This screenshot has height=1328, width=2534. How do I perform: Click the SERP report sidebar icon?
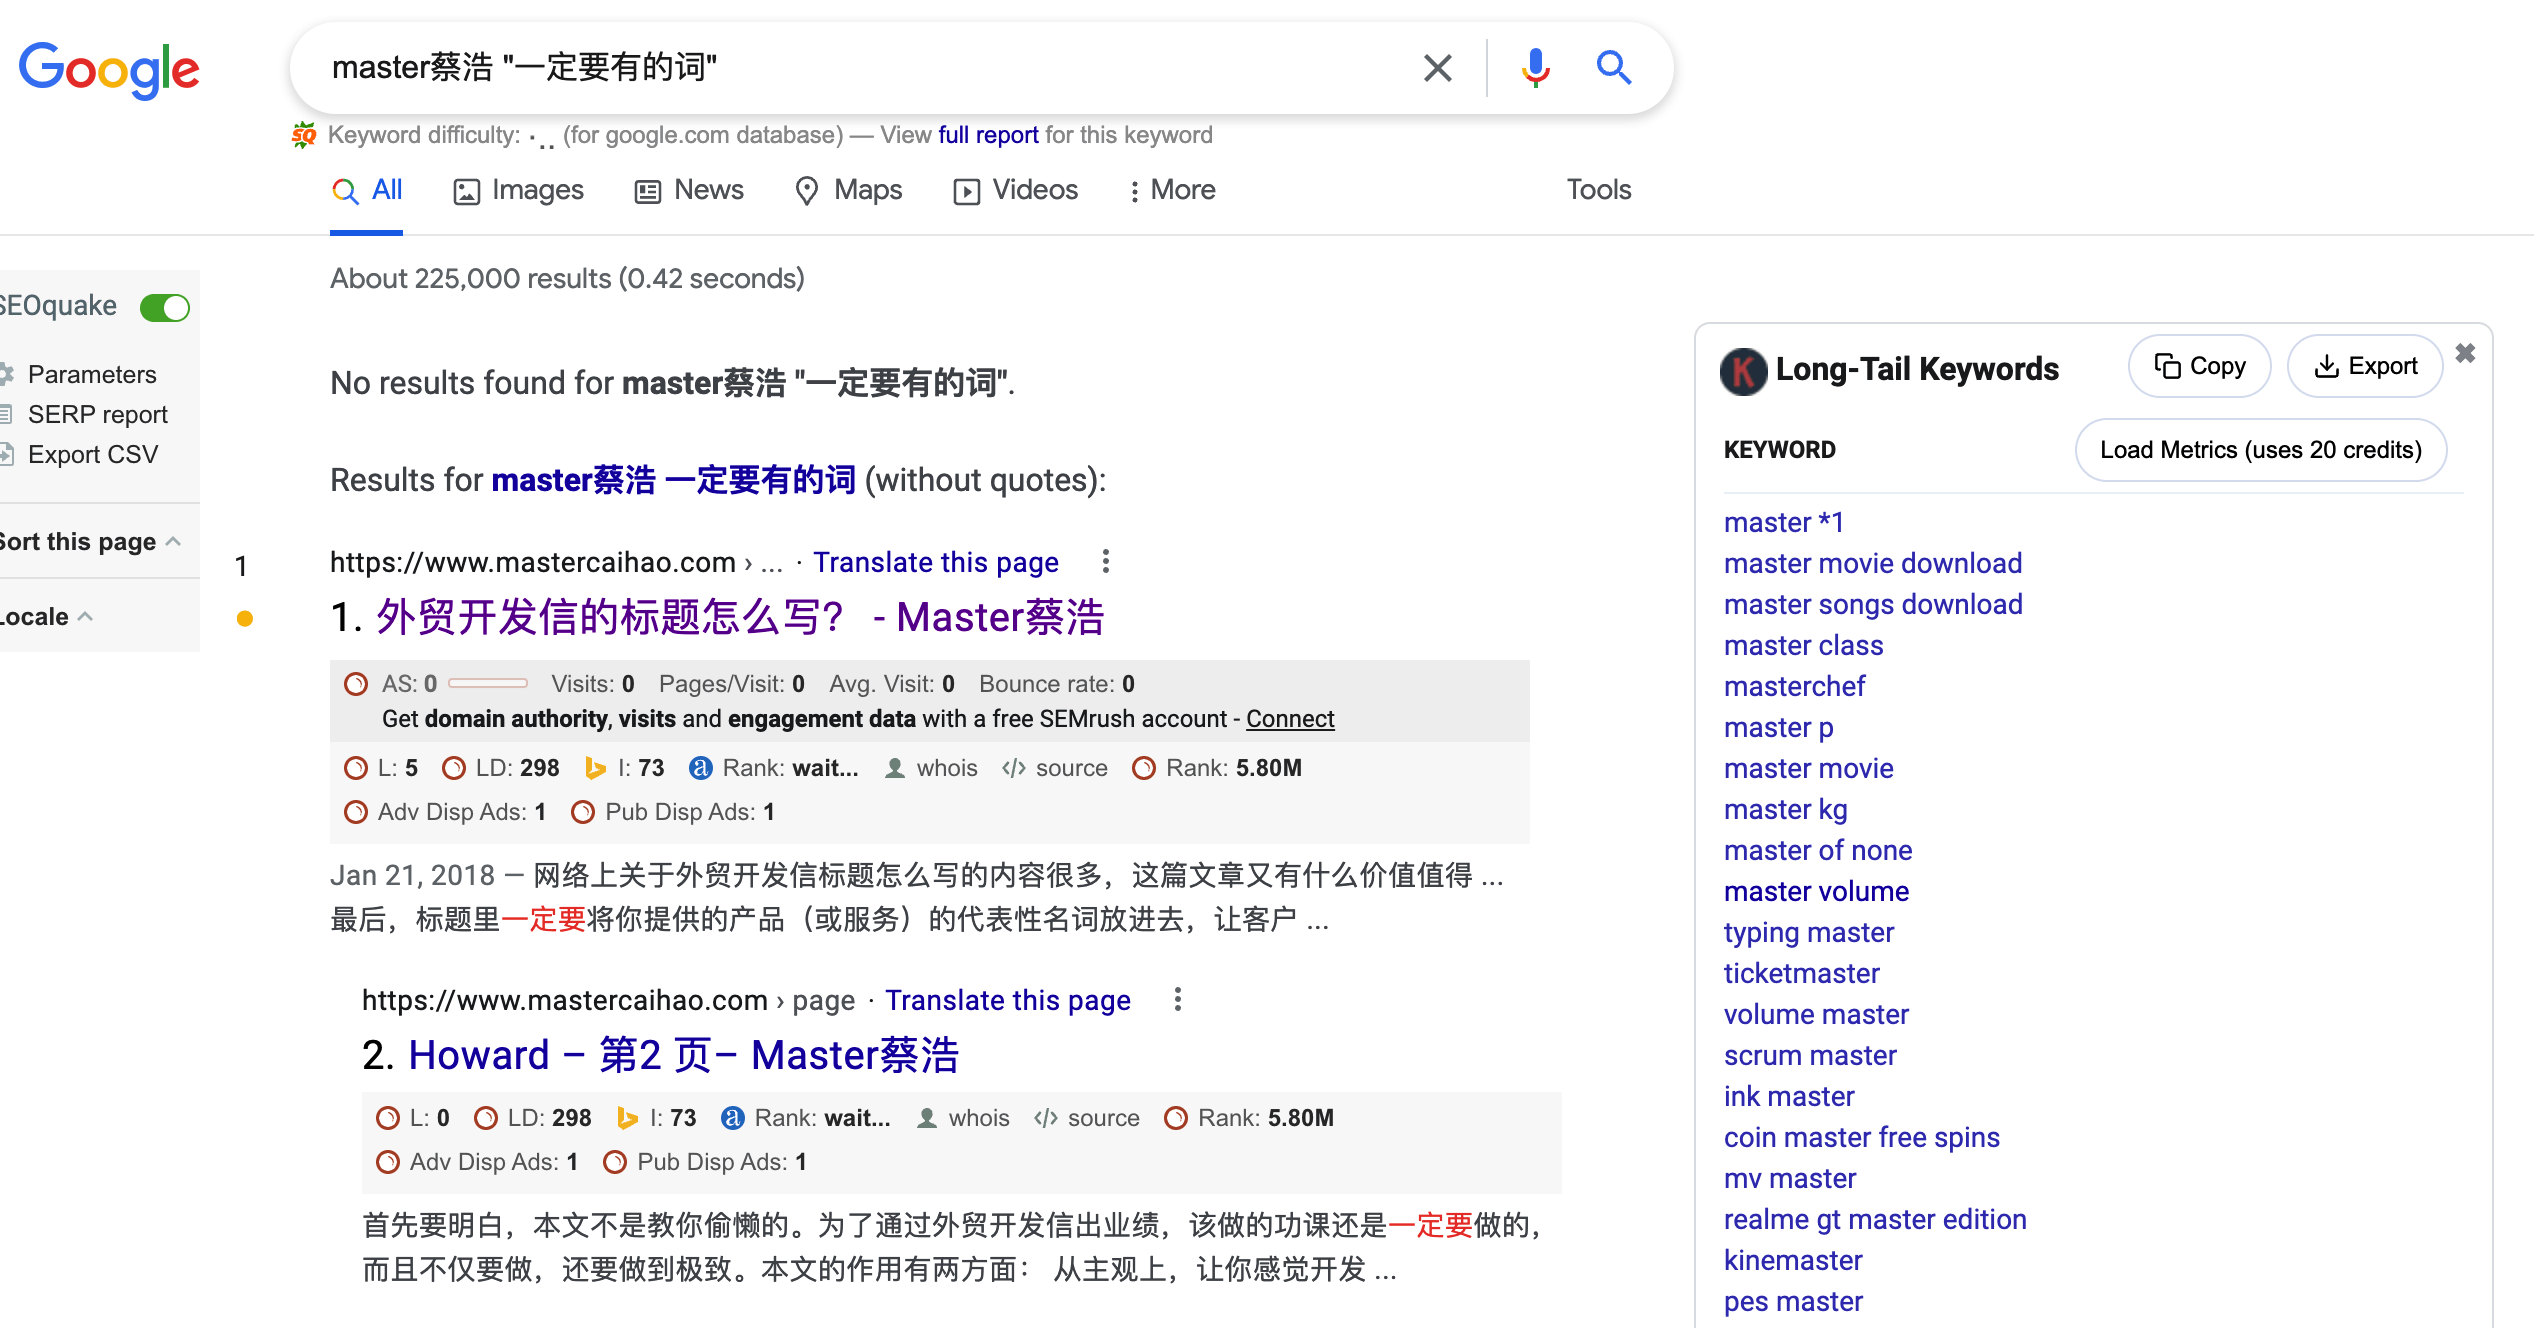point(6,414)
